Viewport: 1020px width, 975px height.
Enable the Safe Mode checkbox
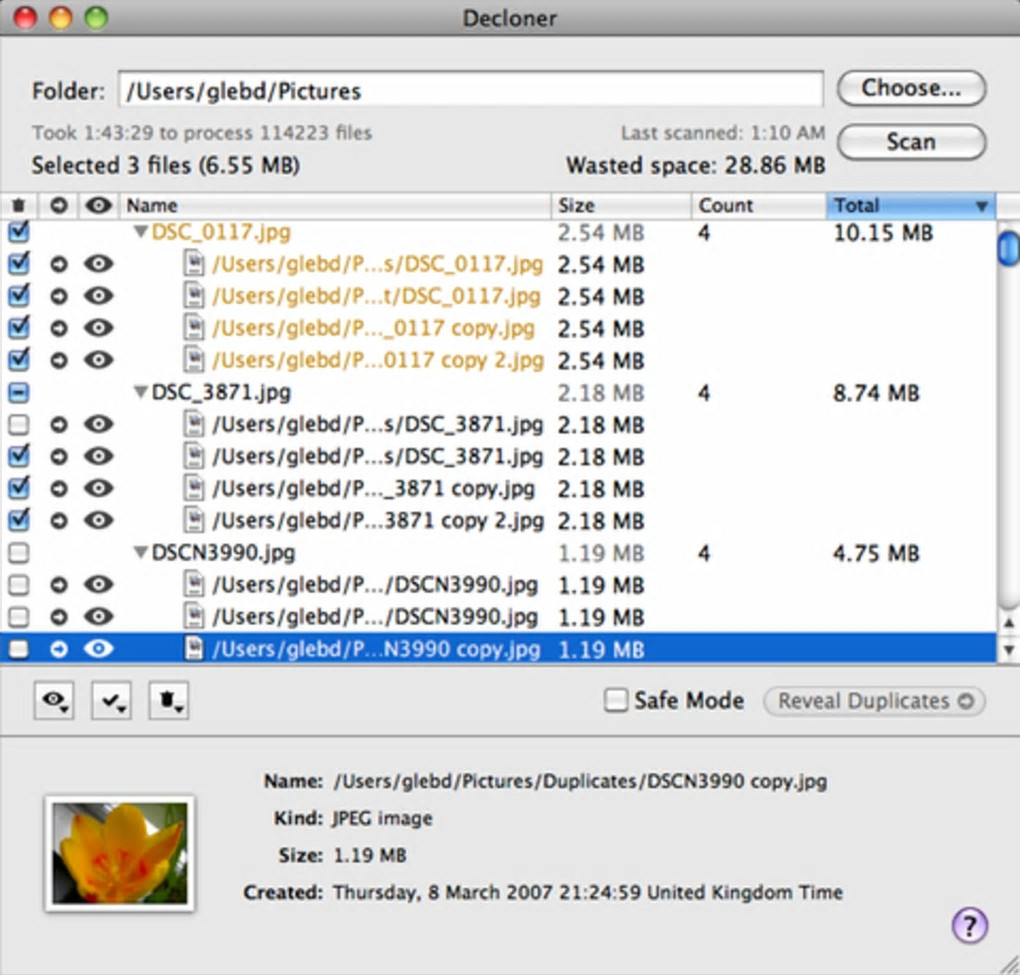point(615,701)
